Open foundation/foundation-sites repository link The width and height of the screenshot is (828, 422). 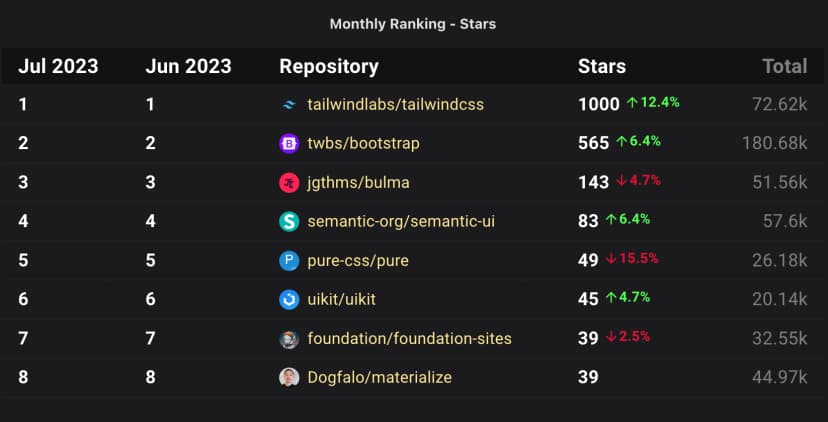tap(409, 339)
